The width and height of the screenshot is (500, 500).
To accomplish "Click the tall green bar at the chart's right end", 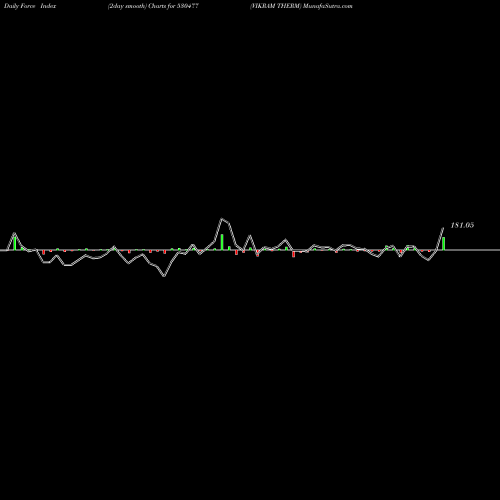I will pos(444,243).
